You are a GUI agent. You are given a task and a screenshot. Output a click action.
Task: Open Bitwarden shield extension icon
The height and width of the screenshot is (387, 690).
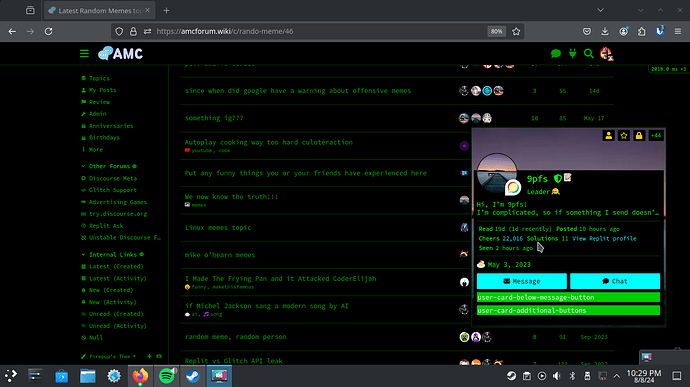[x=660, y=31]
